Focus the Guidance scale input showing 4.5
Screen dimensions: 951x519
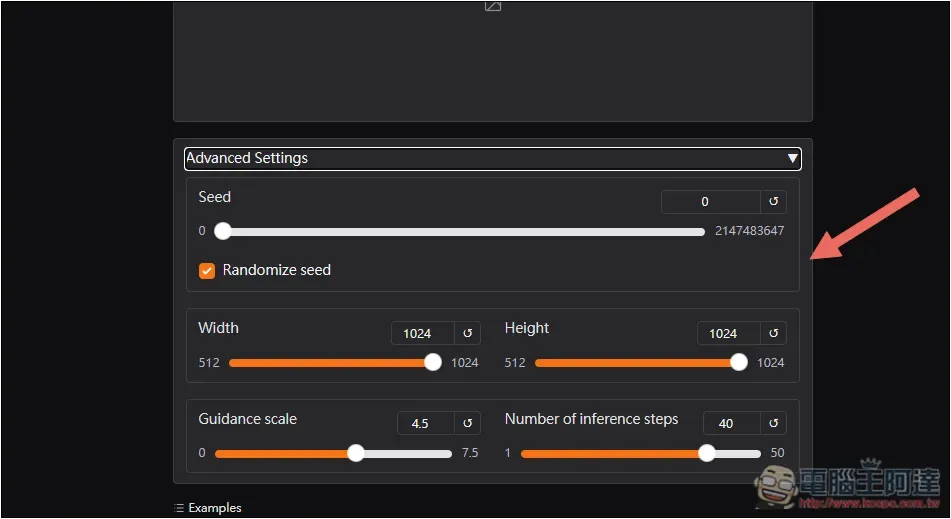426,423
